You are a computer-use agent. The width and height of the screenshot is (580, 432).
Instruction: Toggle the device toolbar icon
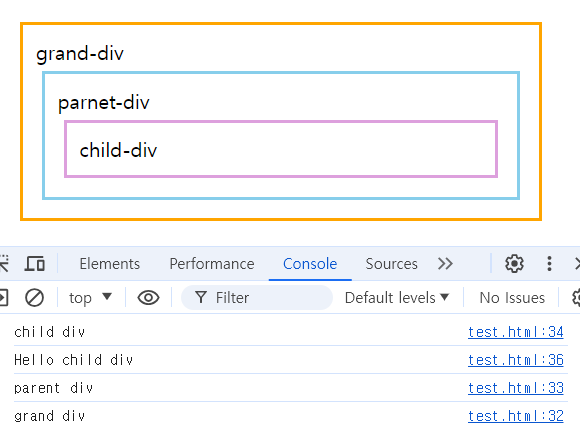tap(35, 264)
